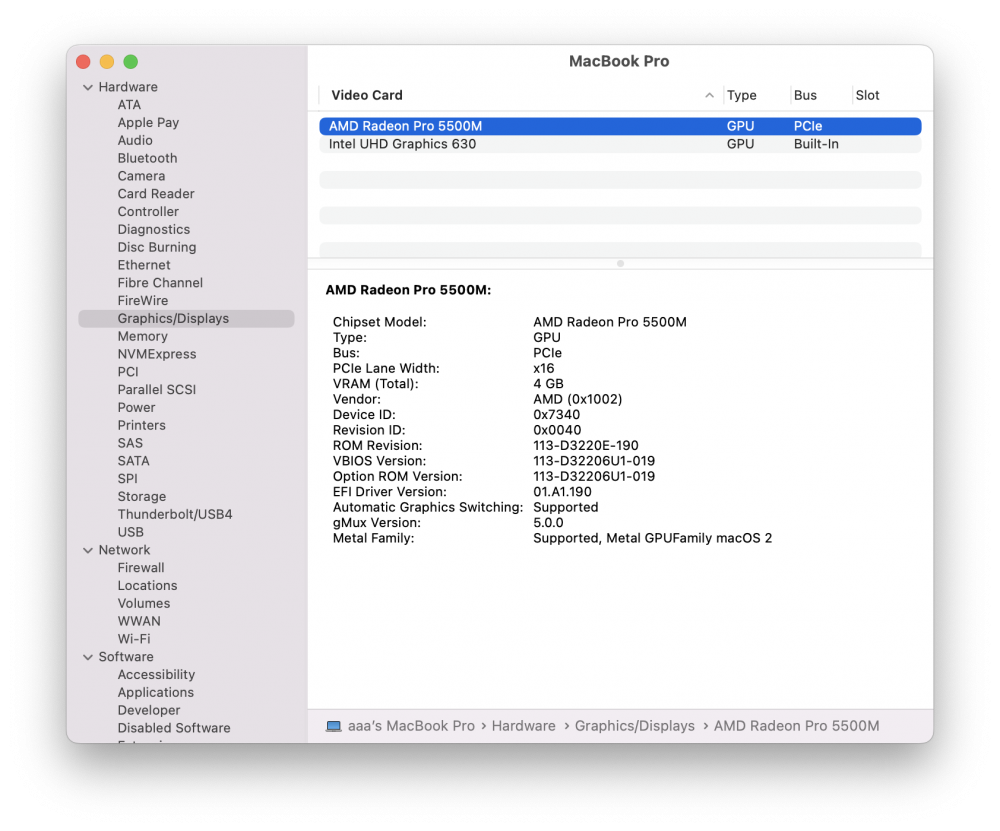Click aaa's MacBook Pro in path bar

(x=411, y=728)
